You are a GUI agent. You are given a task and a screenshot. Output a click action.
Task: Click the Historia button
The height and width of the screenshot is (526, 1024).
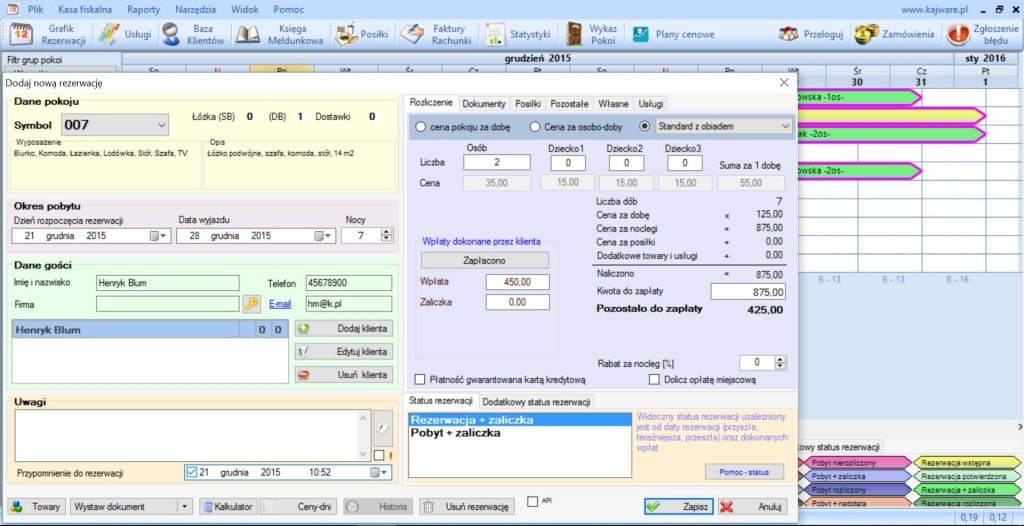point(378,506)
